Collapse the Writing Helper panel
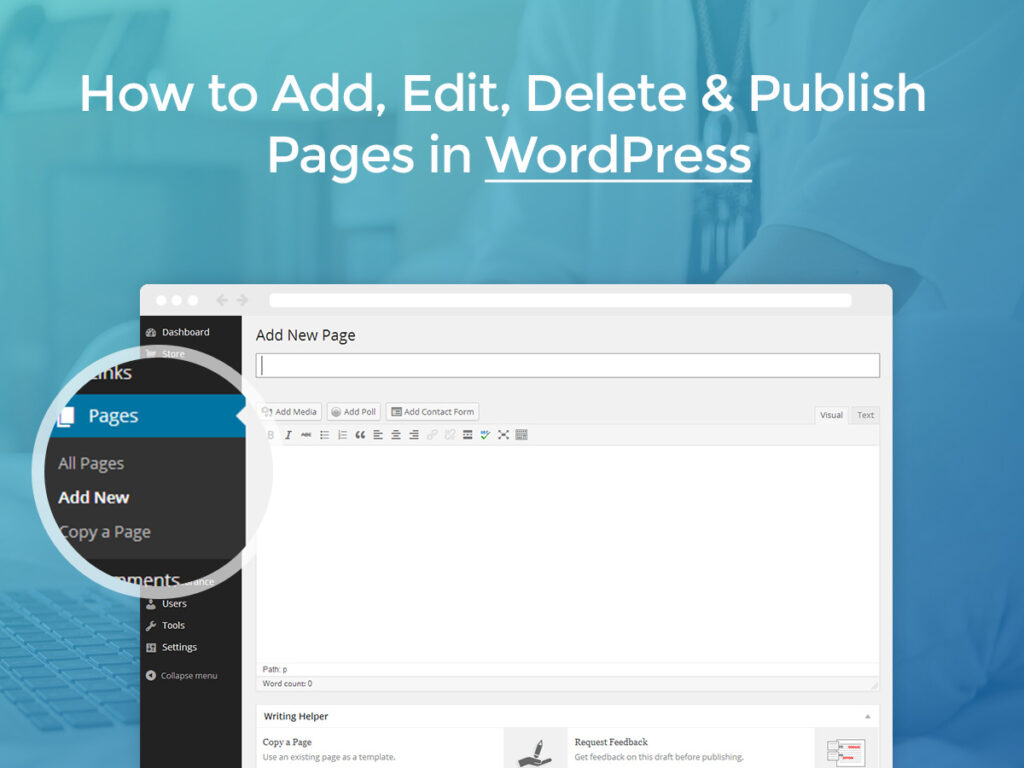This screenshot has height=768, width=1024. pyautogui.click(x=867, y=716)
